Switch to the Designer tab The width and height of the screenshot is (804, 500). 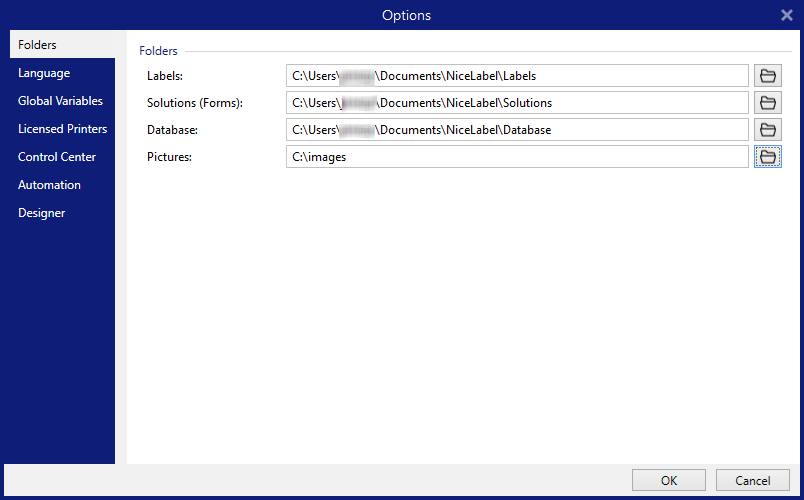tap(41, 213)
